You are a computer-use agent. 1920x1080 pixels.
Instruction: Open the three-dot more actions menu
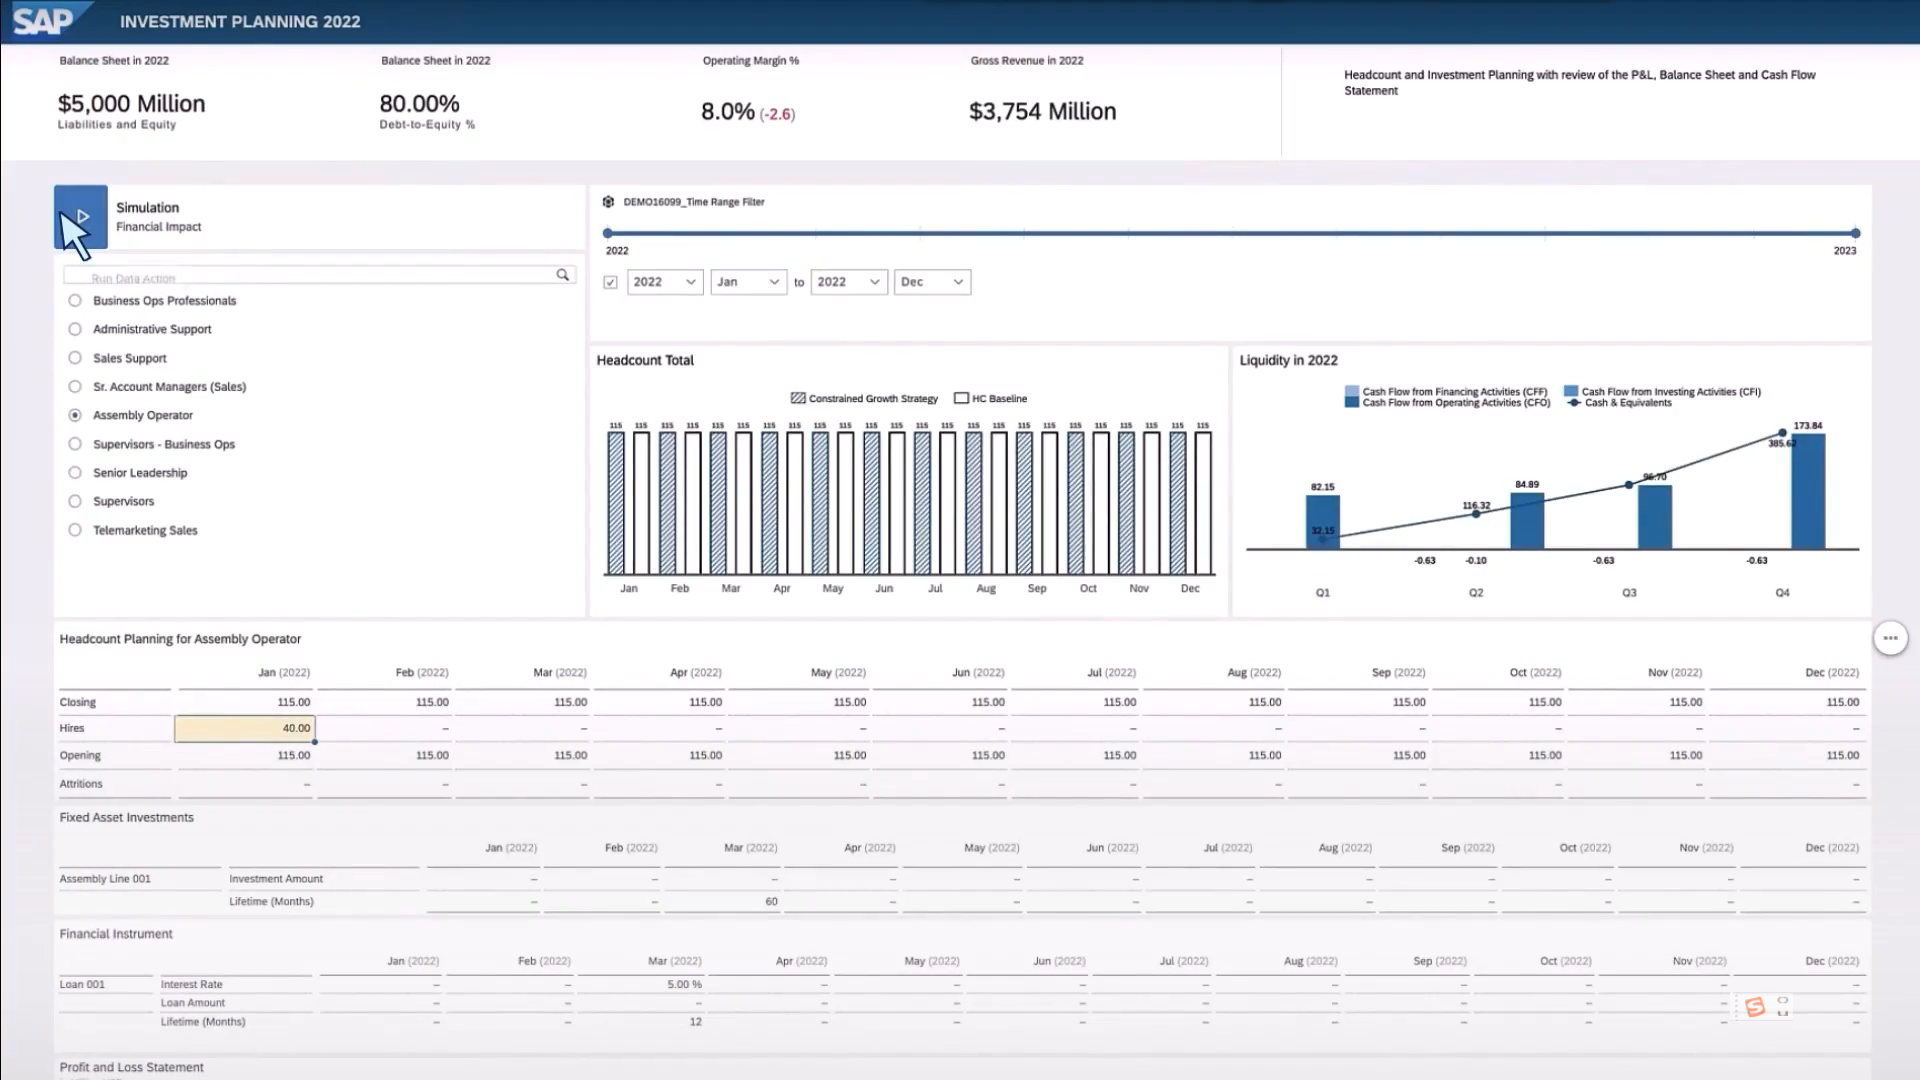1889,638
